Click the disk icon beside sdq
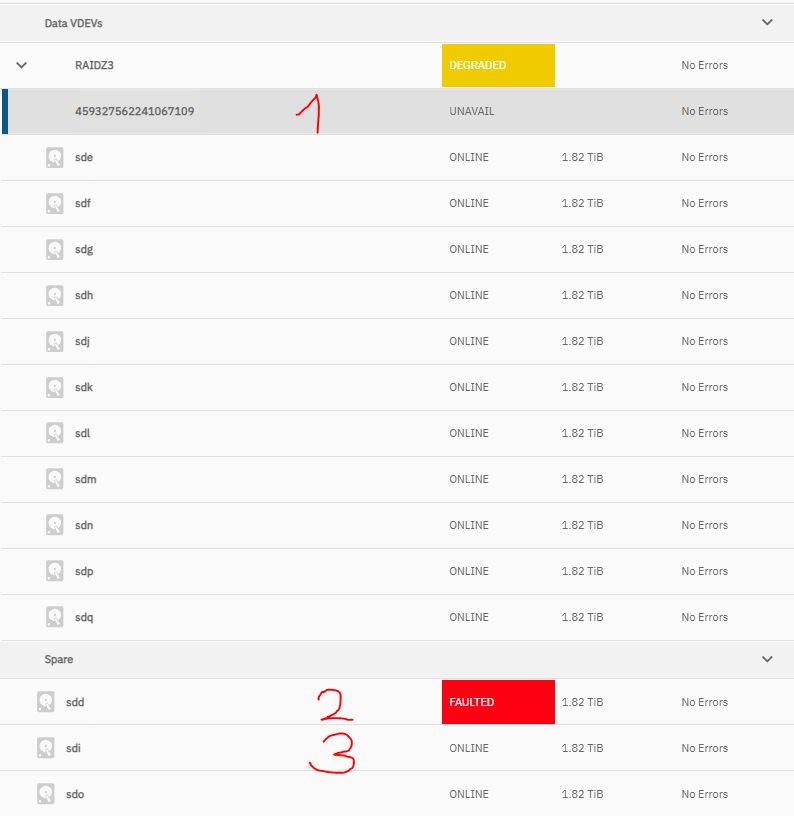The image size is (794, 816). [55, 617]
